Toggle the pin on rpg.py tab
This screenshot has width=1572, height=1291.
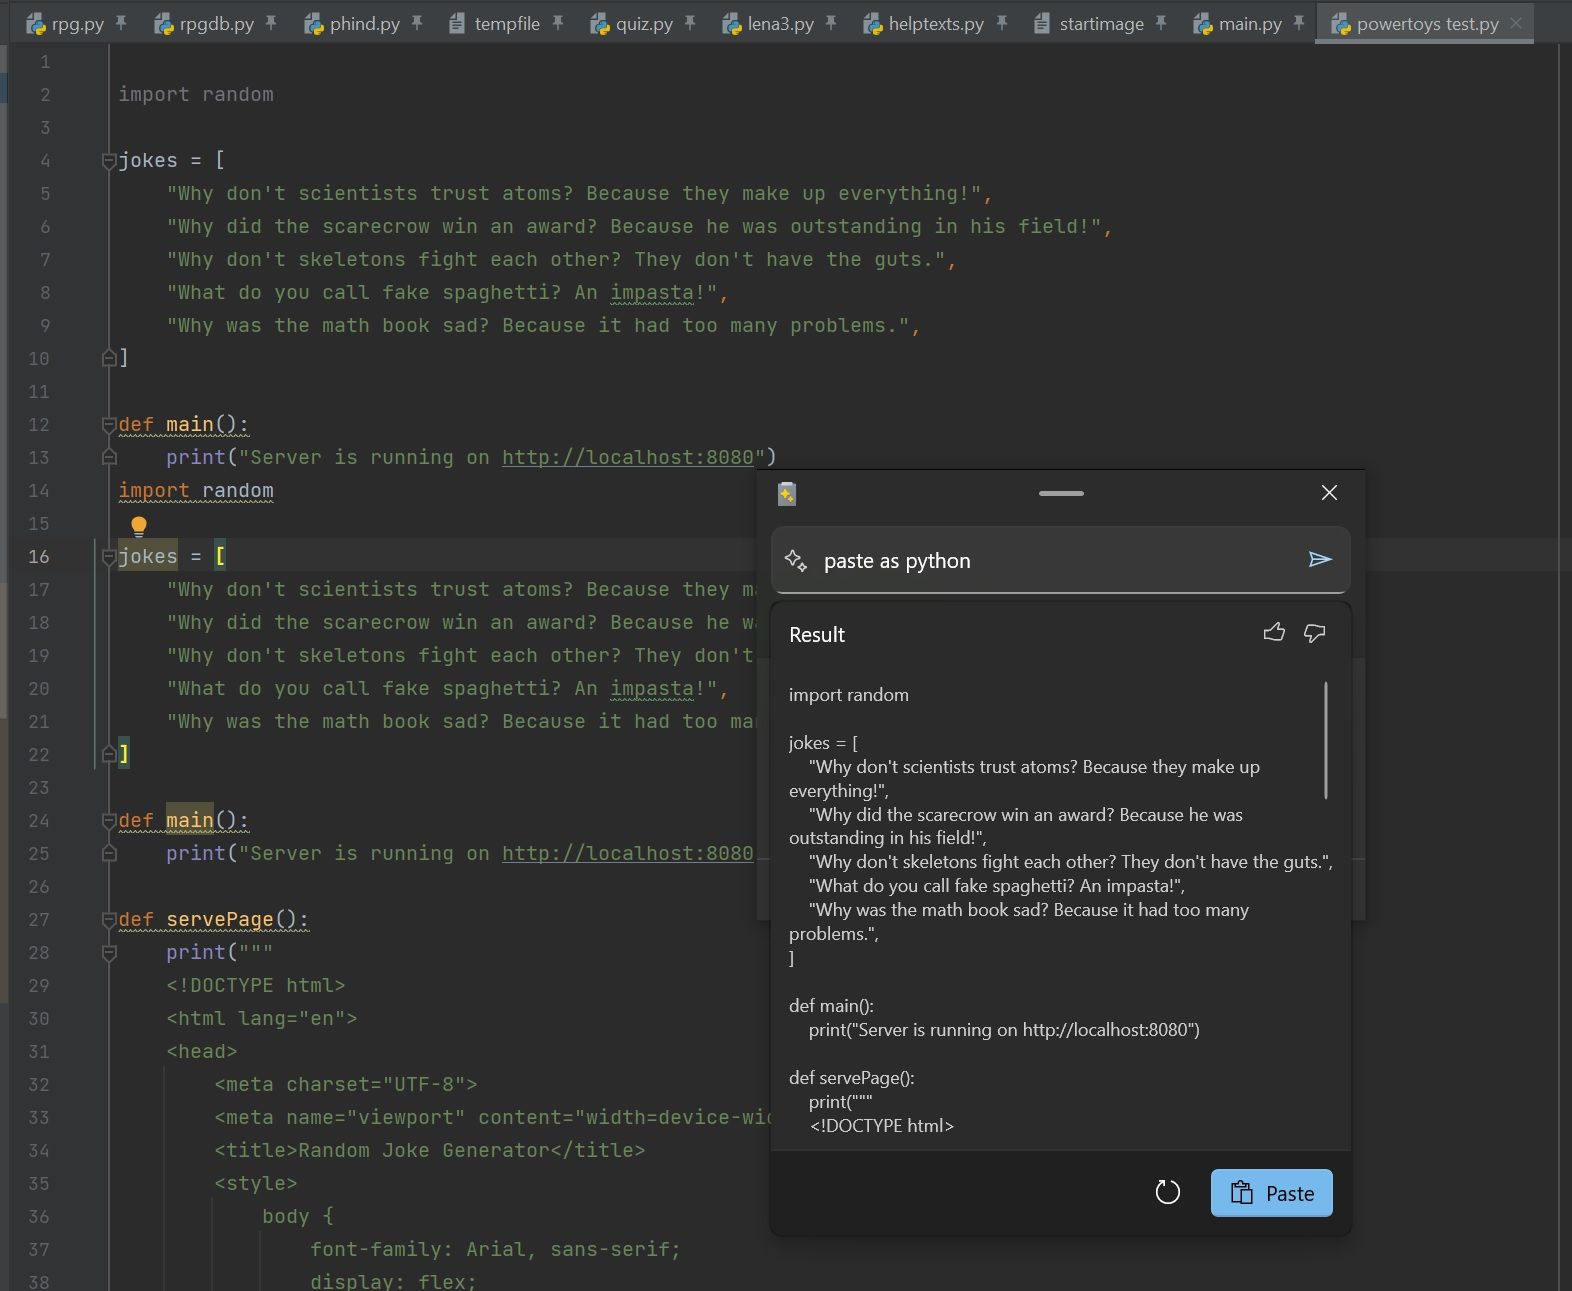(121, 23)
